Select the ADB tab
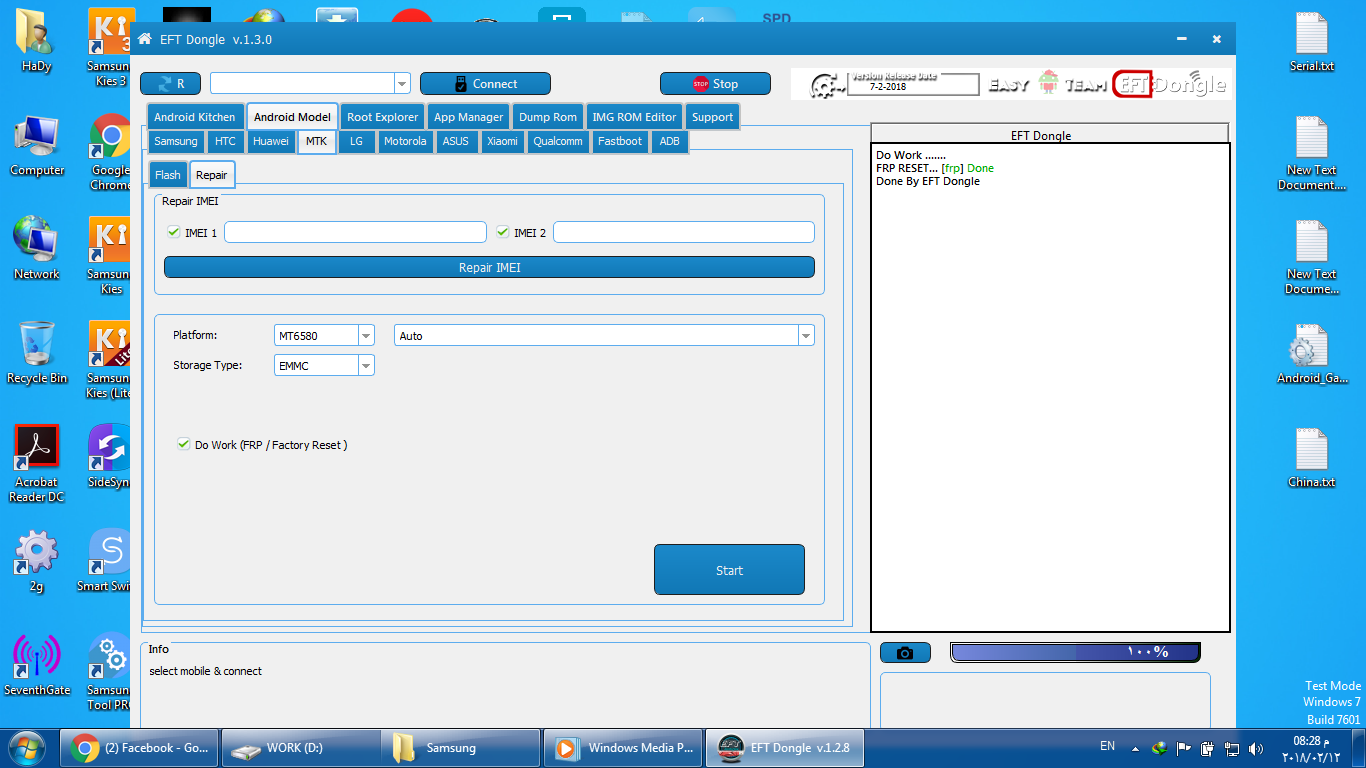 click(x=670, y=141)
